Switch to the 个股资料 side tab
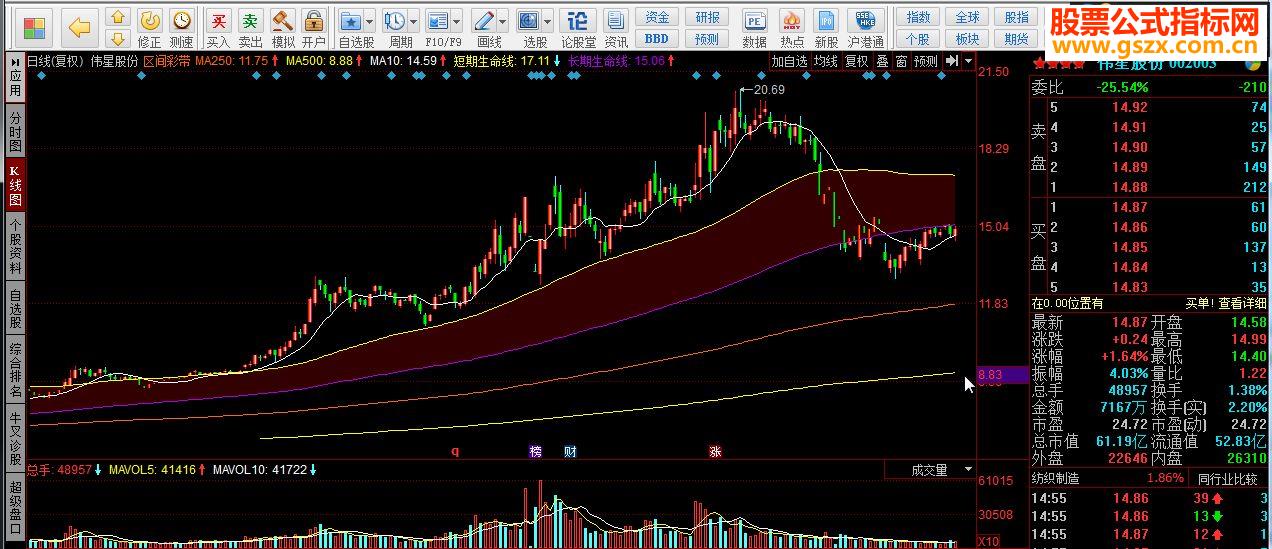 pyautogui.click(x=15, y=246)
